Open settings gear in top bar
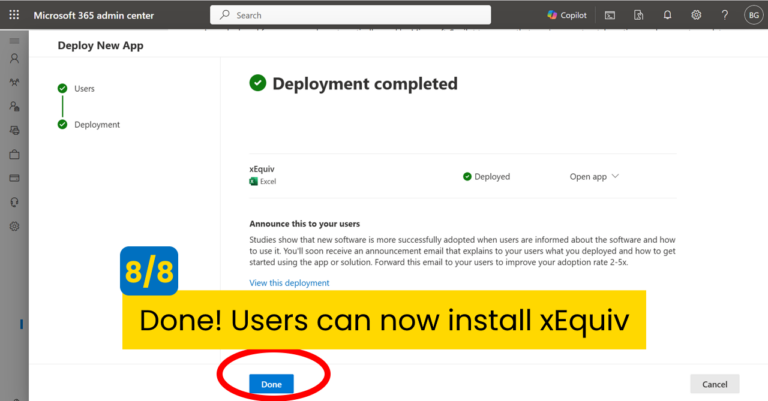 (x=696, y=15)
